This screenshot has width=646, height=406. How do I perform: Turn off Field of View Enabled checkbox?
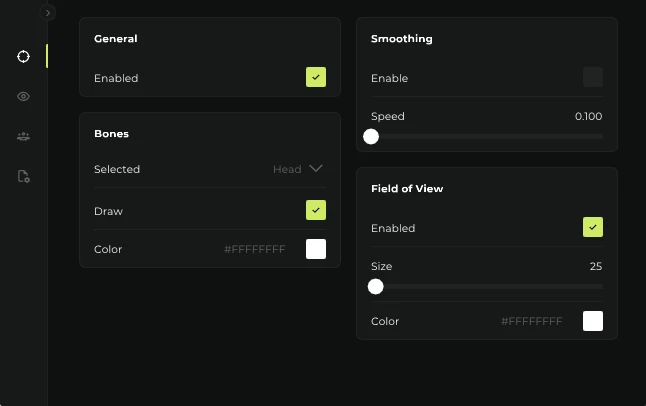[x=593, y=227]
